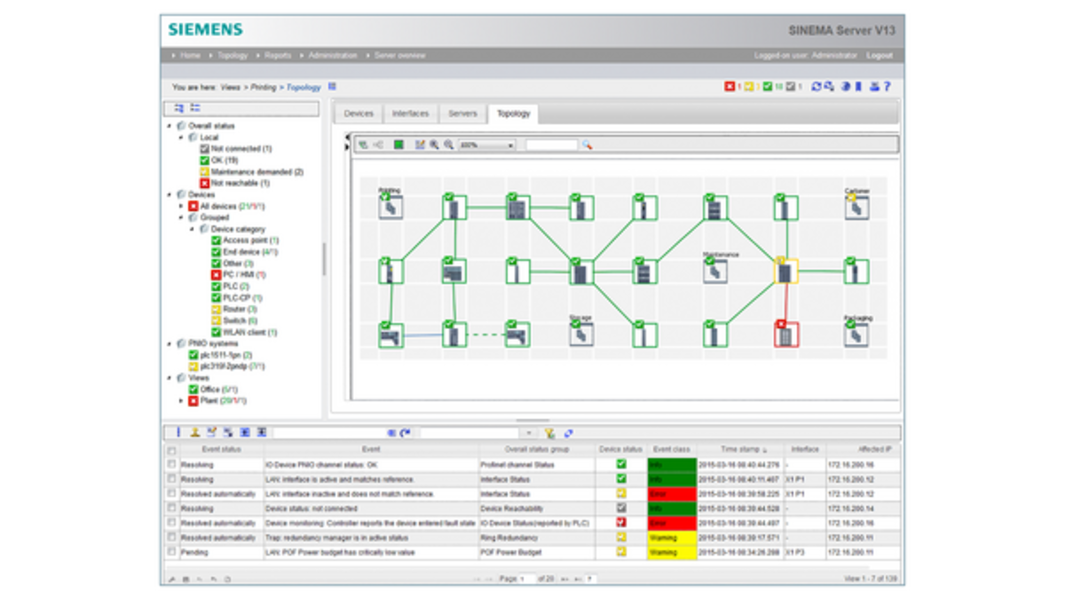Tick checkbox for 'Device status: not connected' event

click(x=172, y=508)
